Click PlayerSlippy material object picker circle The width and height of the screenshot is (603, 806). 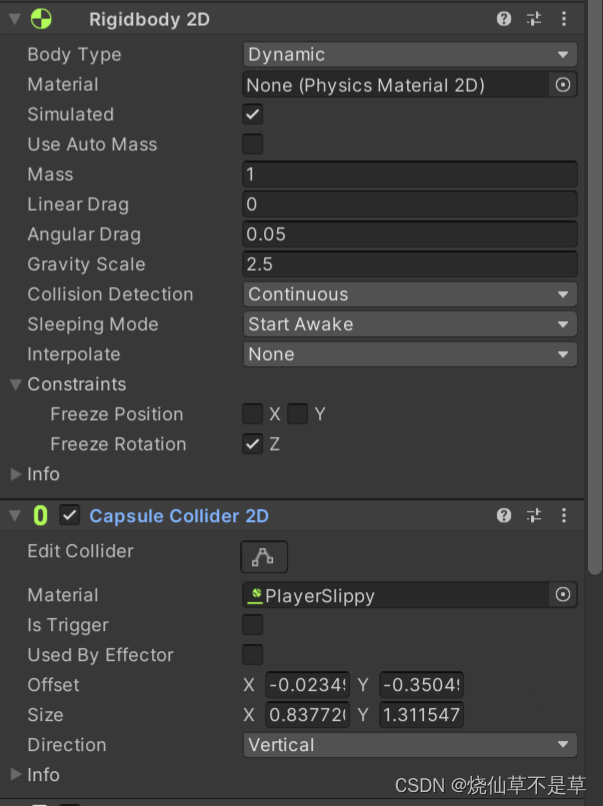(563, 595)
